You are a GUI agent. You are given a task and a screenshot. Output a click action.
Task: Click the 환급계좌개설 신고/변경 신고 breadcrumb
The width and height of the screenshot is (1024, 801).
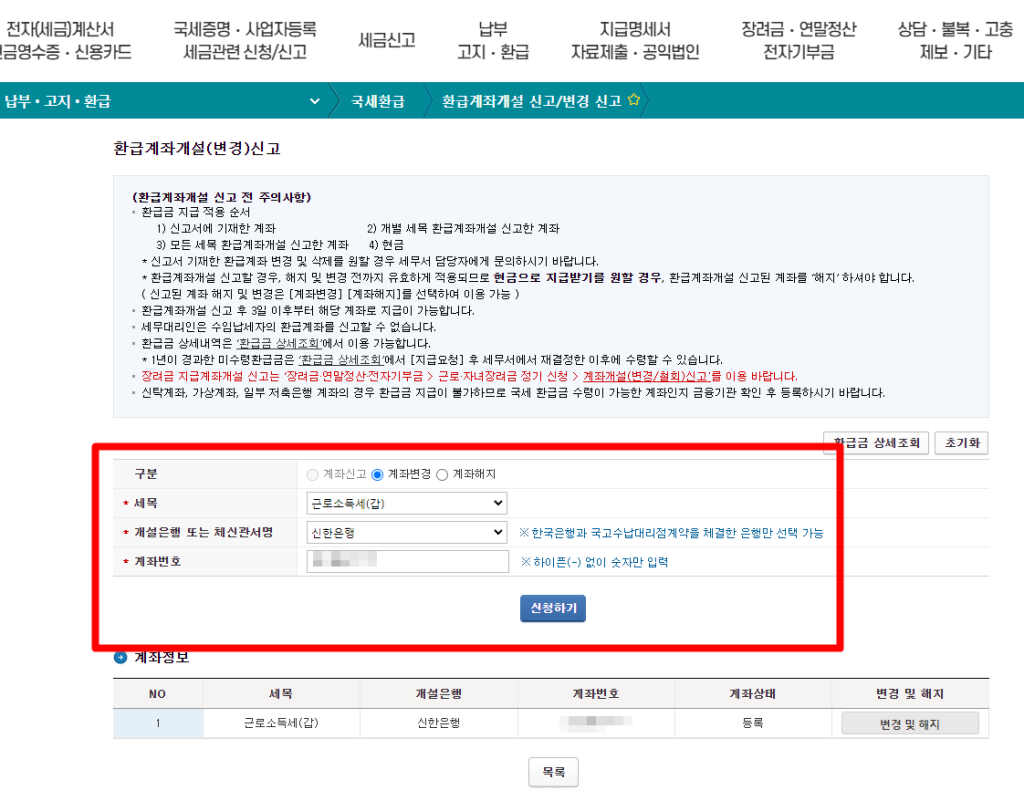click(531, 101)
